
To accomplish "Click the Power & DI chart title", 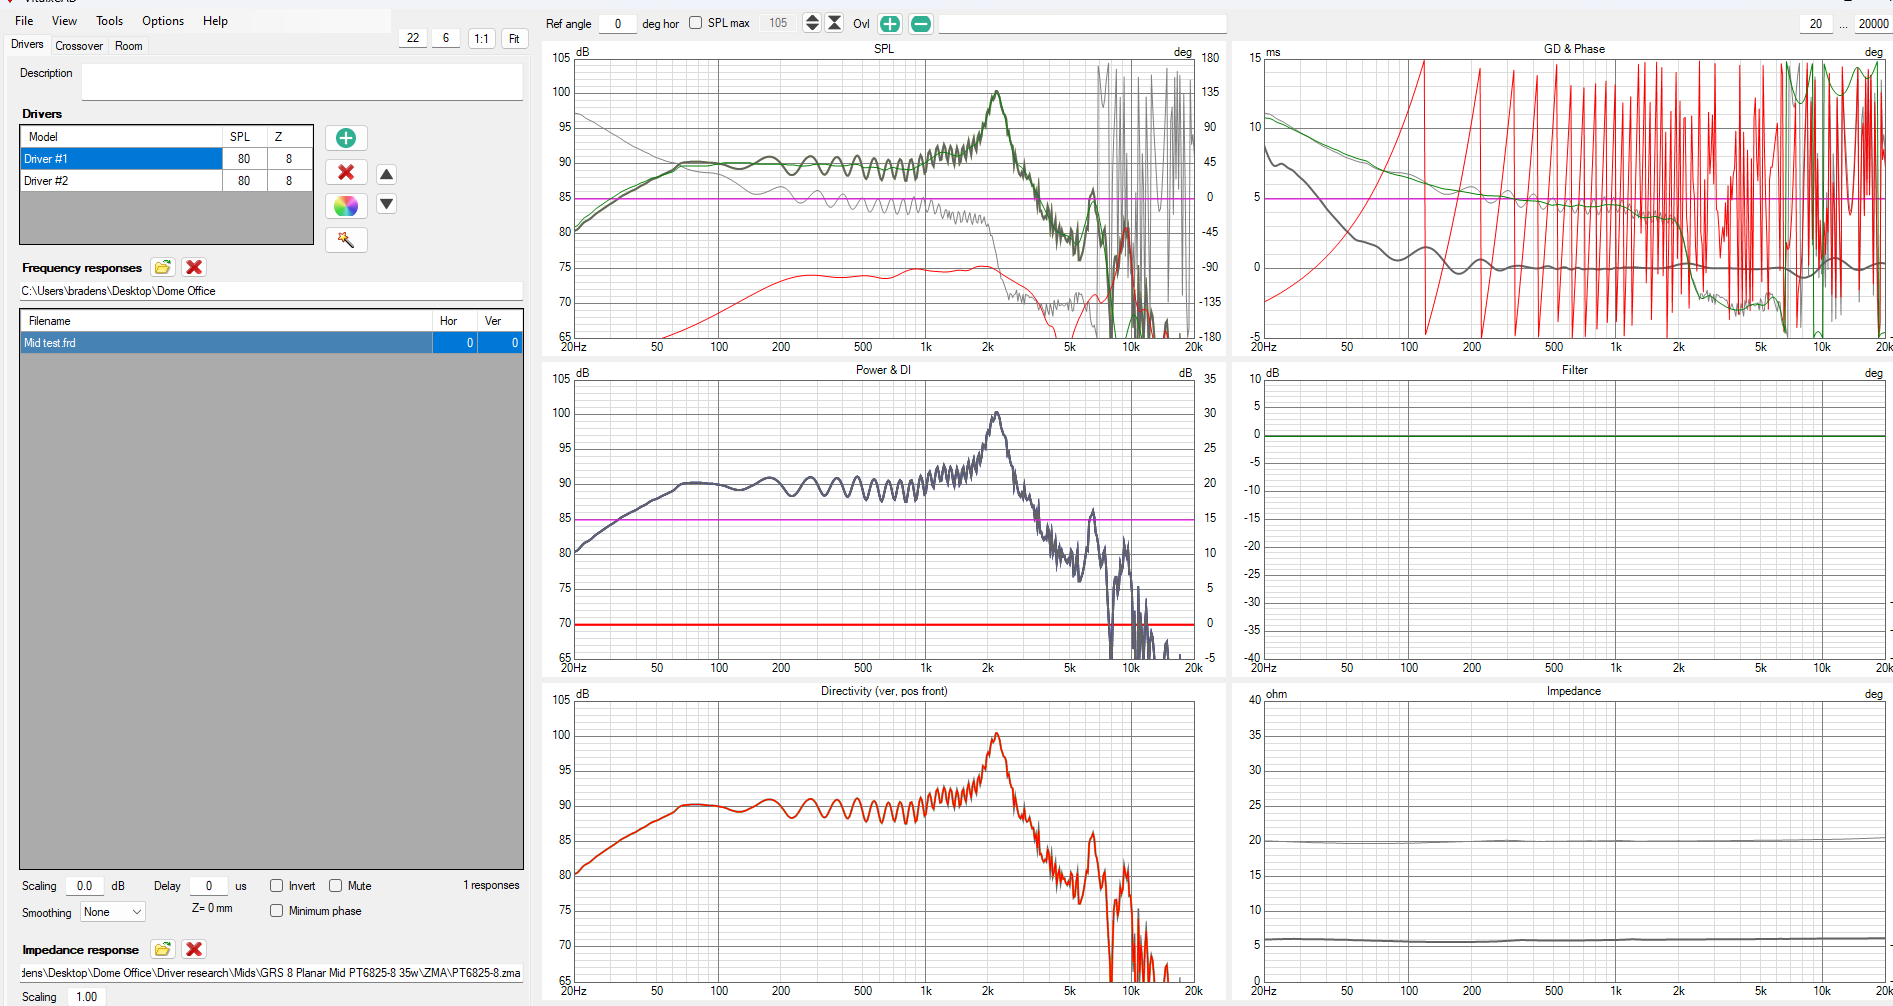I will [883, 370].
